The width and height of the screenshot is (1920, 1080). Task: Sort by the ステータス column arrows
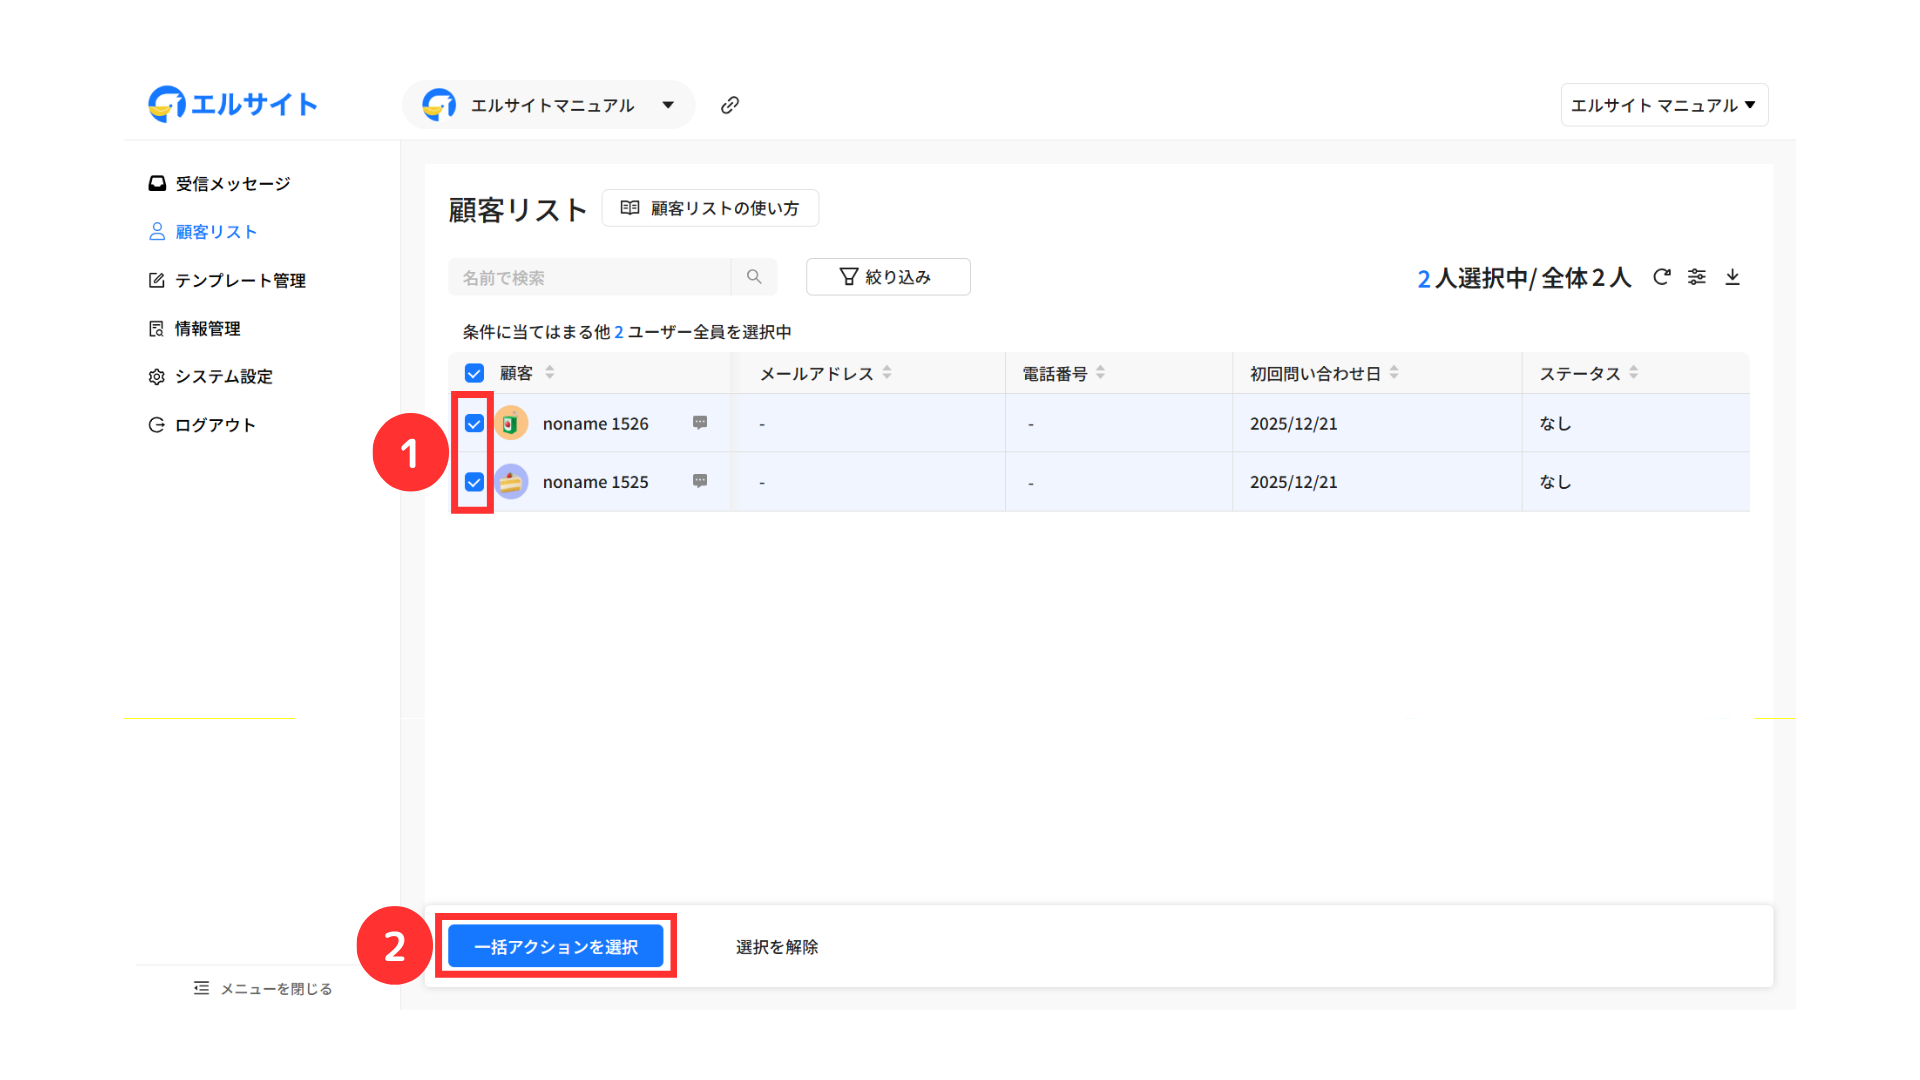[x=1633, y=373]
